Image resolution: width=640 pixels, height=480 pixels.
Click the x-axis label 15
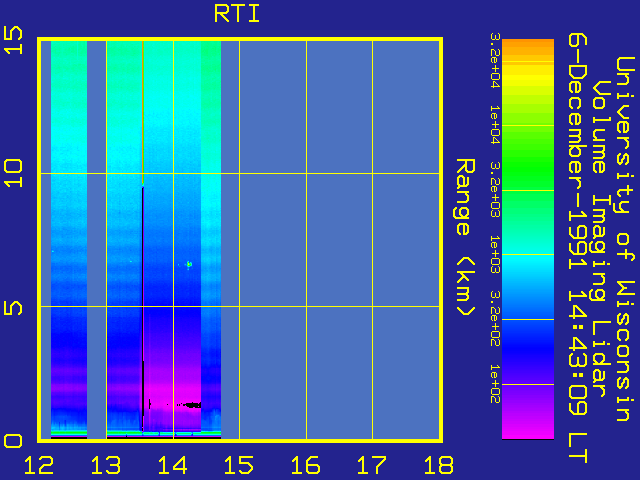point(239,465)
